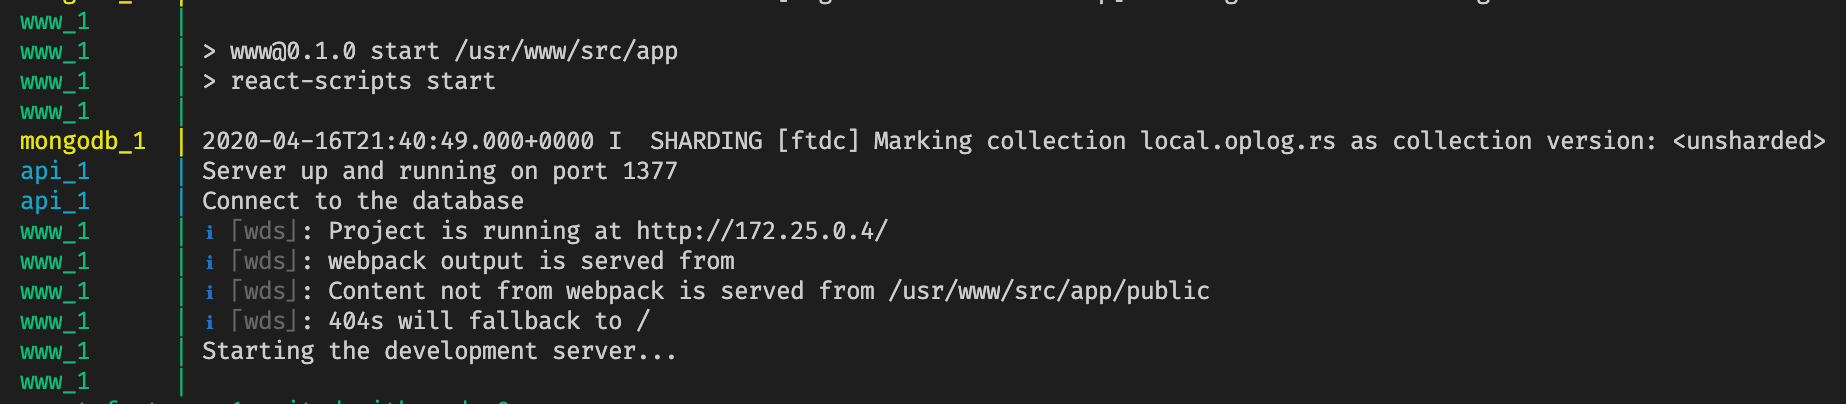The height and width of the screenshot is (404, 1846).
Task: Click the 2020-04-16T21:40:49 timestamp
Action: click(398, 141)
